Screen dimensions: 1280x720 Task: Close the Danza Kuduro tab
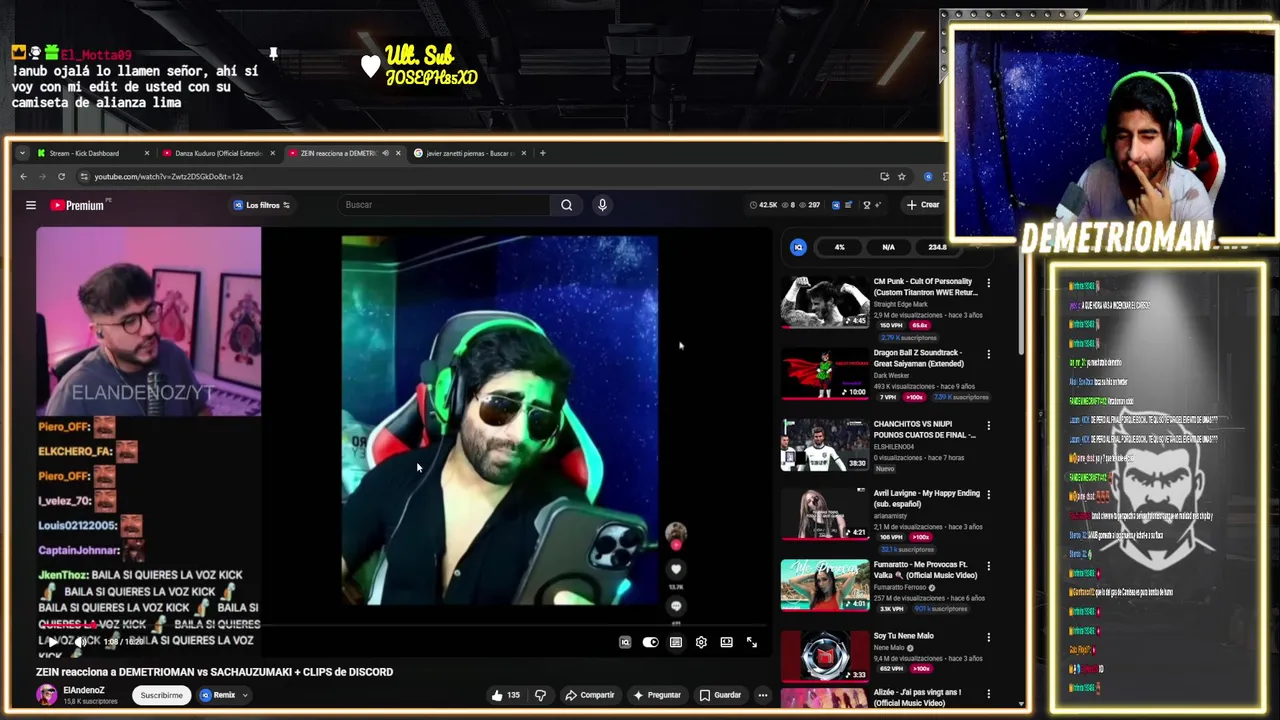(x=272, y=153)
